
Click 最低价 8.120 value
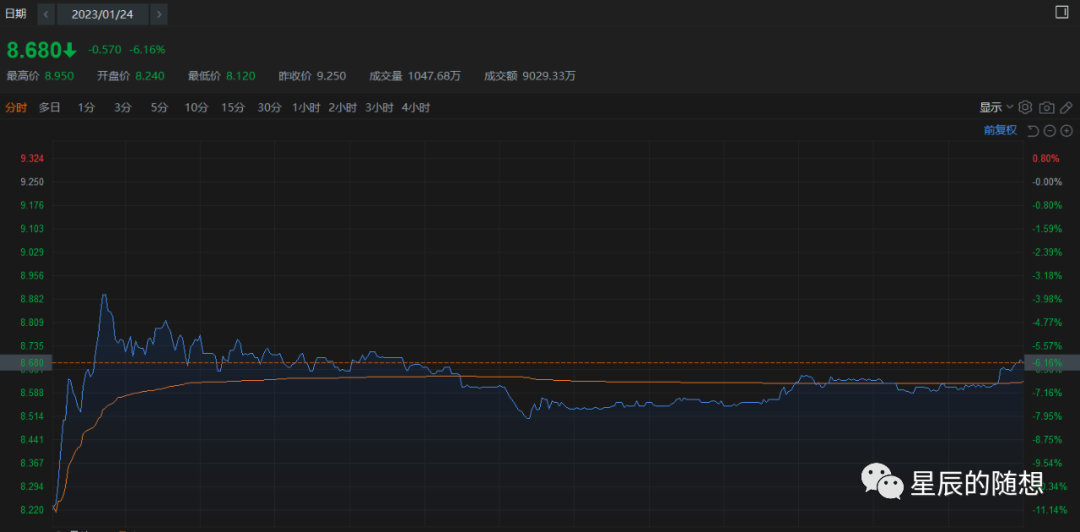(x=240, y=76)
